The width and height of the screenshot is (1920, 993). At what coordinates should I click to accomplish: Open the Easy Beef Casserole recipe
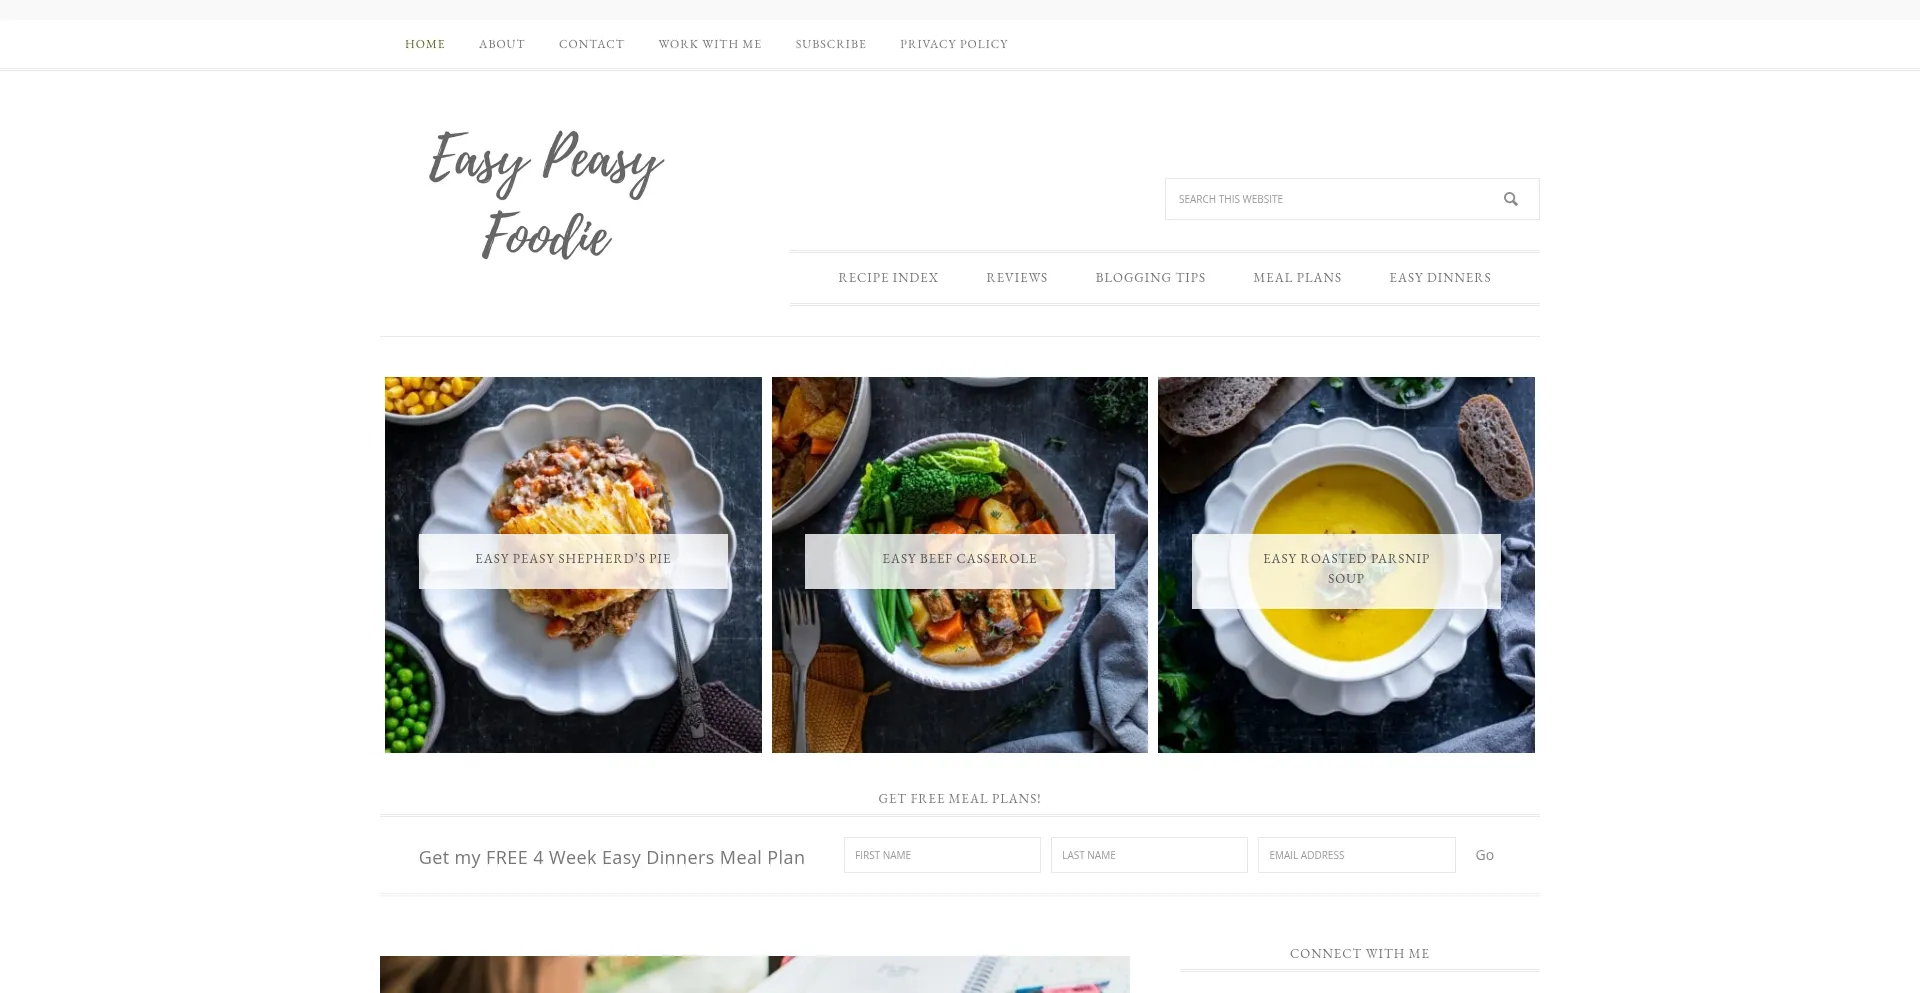[960, 559]
